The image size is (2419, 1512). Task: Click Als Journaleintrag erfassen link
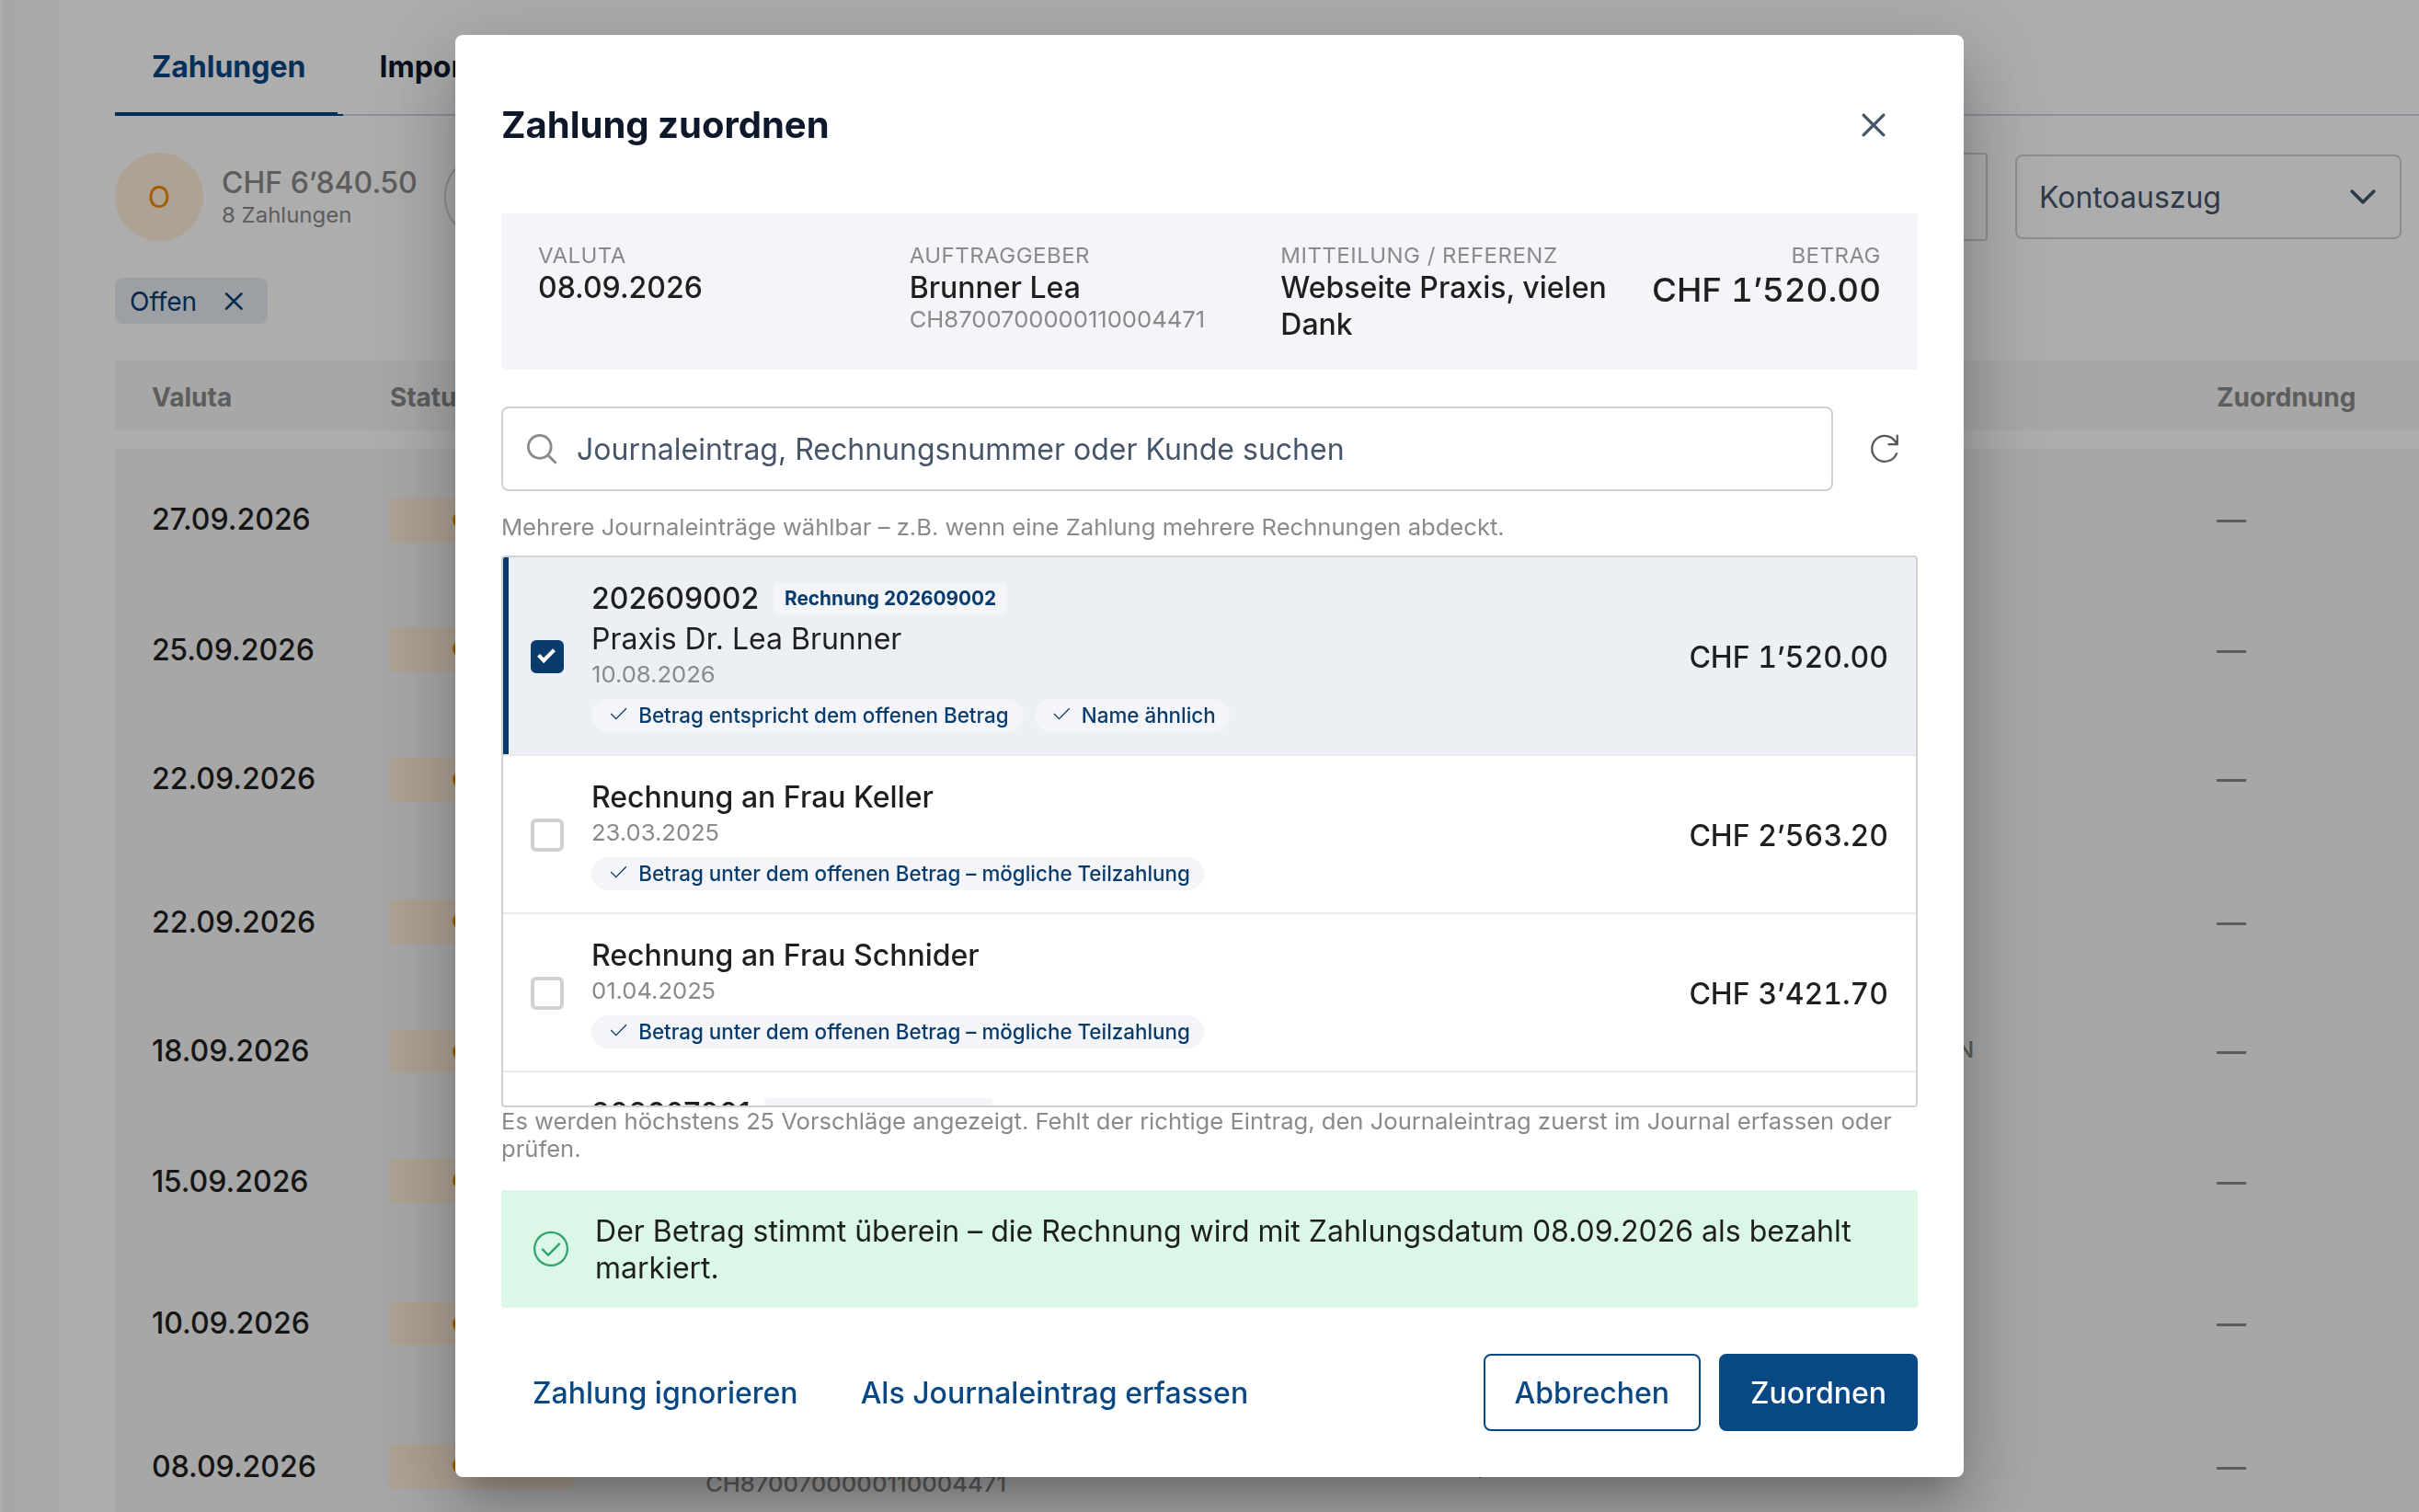(x=1054, y=1392)
